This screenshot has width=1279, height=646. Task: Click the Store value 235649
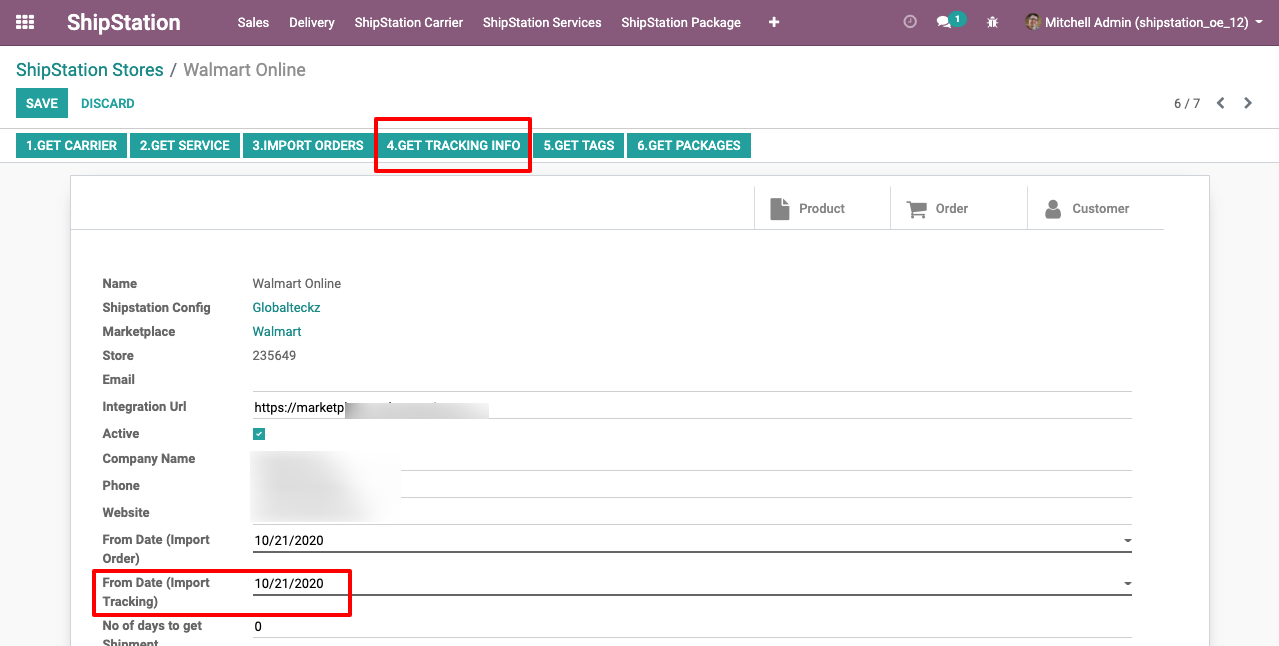click(x=274, y=356)
